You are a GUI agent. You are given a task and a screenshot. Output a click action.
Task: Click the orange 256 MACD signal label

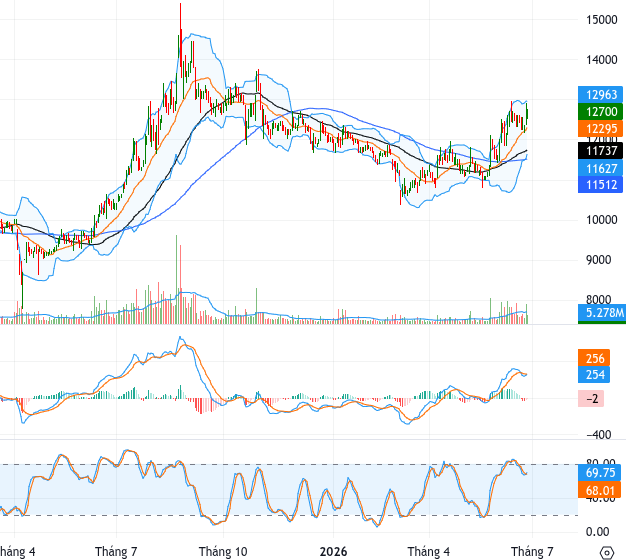pyautogui.click(x=594, y=358)
